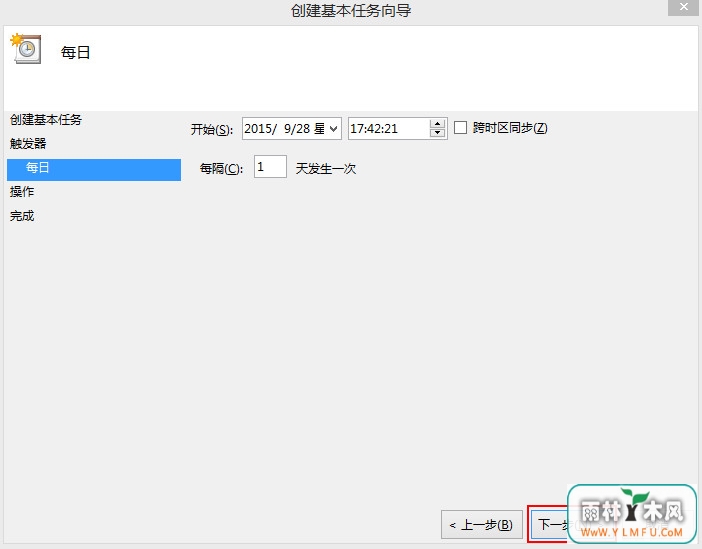Click the 每日 header title text

tap(75, 52)
